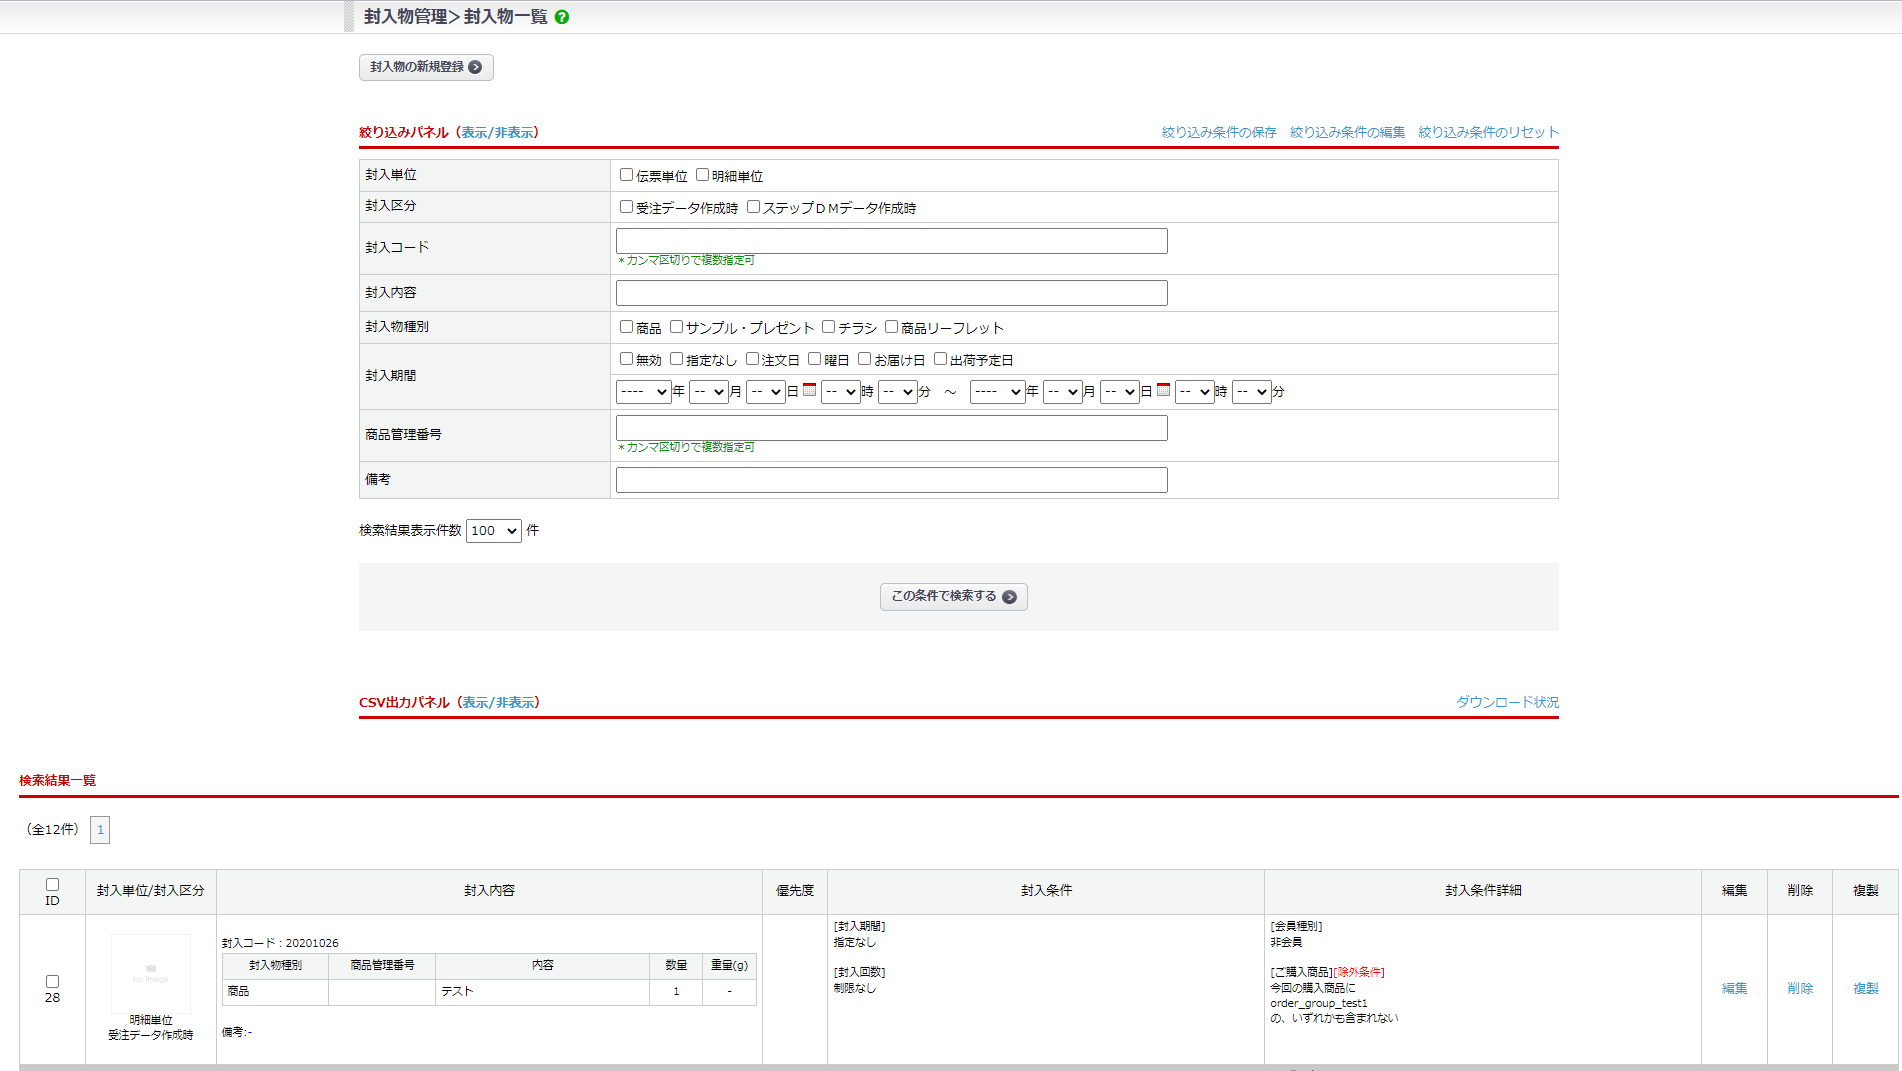
Task: Expand the start year dropdown in 封入期間
Action: [643, 392]
